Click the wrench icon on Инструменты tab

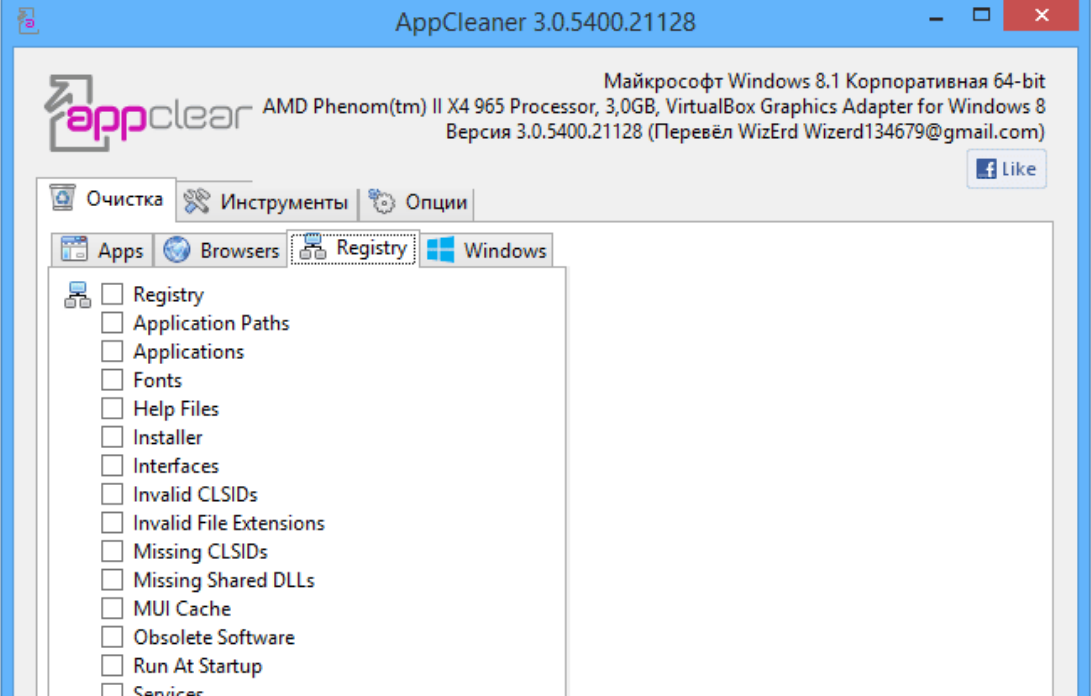pos(197,202)
